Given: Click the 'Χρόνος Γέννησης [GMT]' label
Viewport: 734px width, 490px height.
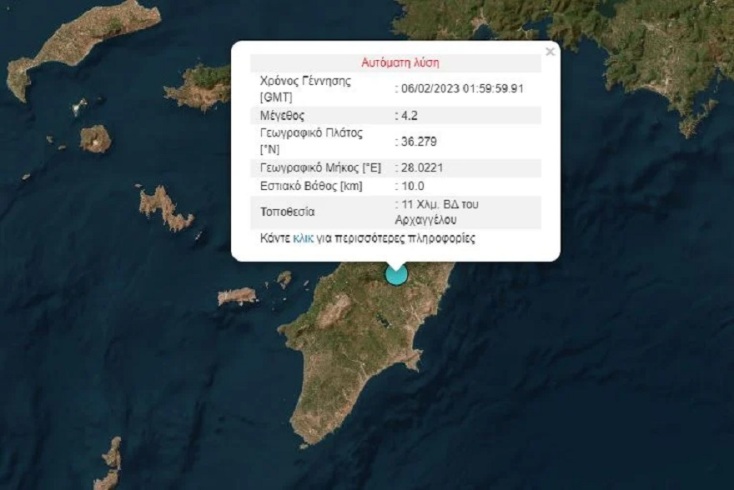Looking at the screenshot, I should [x=305, y=89].
